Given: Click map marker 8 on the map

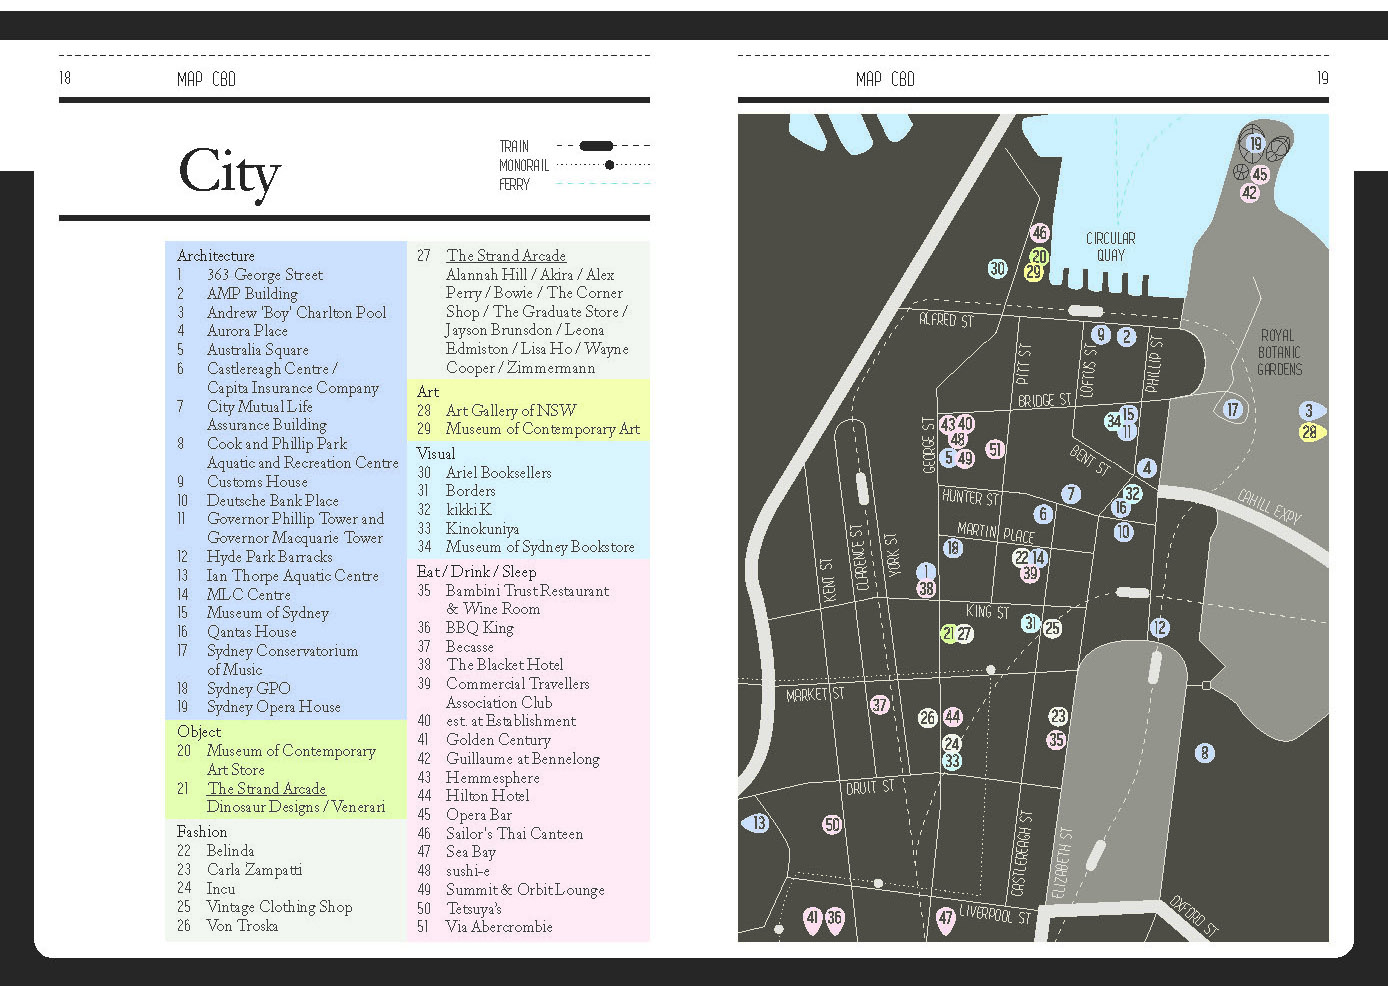Looking at the screenshot, I should click(x=1205, y=753).
